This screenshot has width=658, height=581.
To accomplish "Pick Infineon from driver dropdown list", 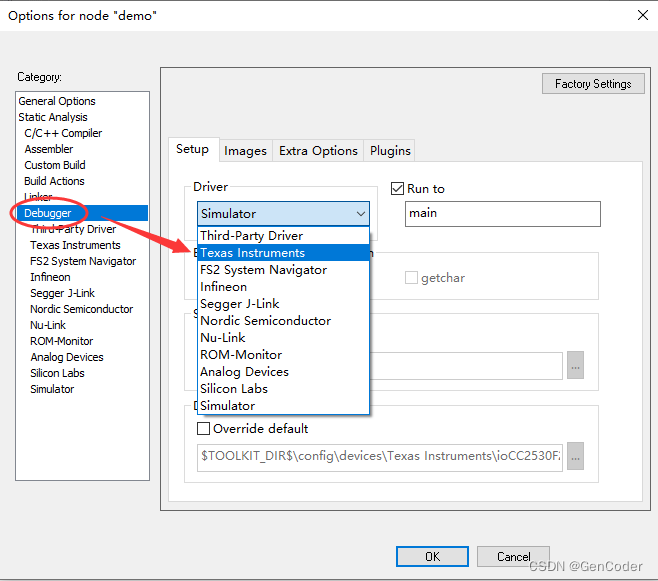I will [283, 287].
